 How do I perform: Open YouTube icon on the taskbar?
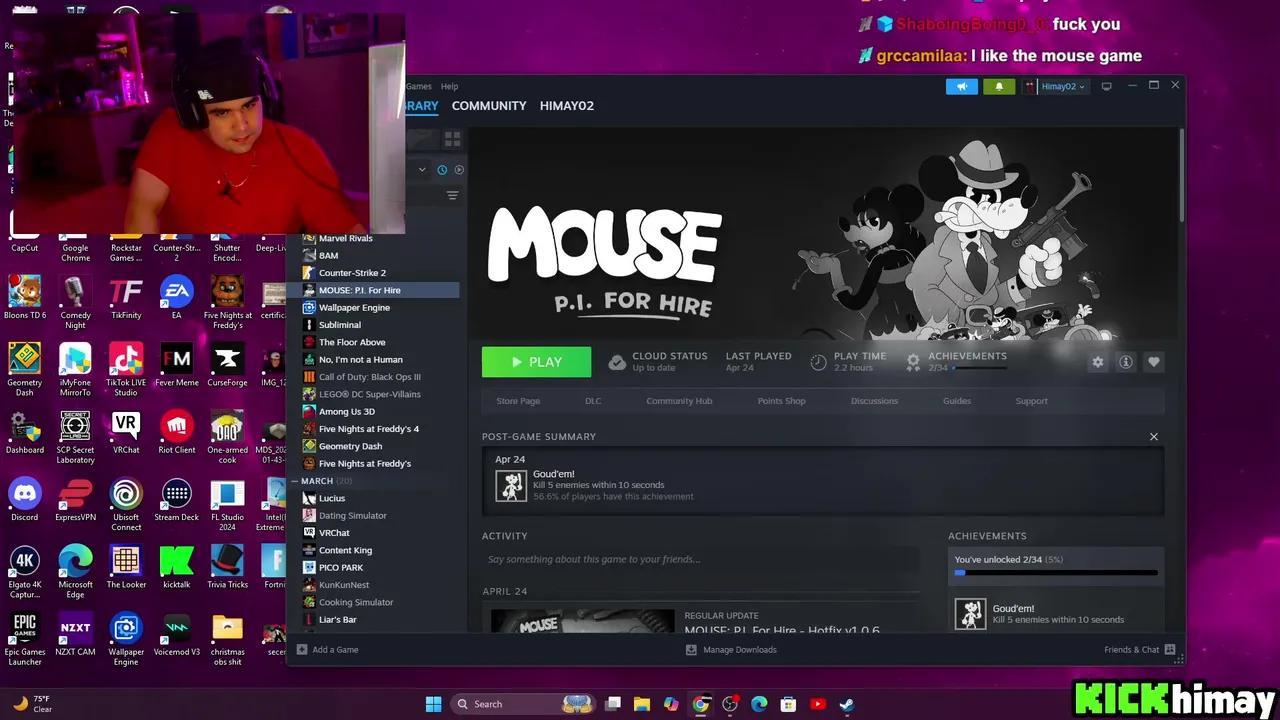tap(817, 704)
